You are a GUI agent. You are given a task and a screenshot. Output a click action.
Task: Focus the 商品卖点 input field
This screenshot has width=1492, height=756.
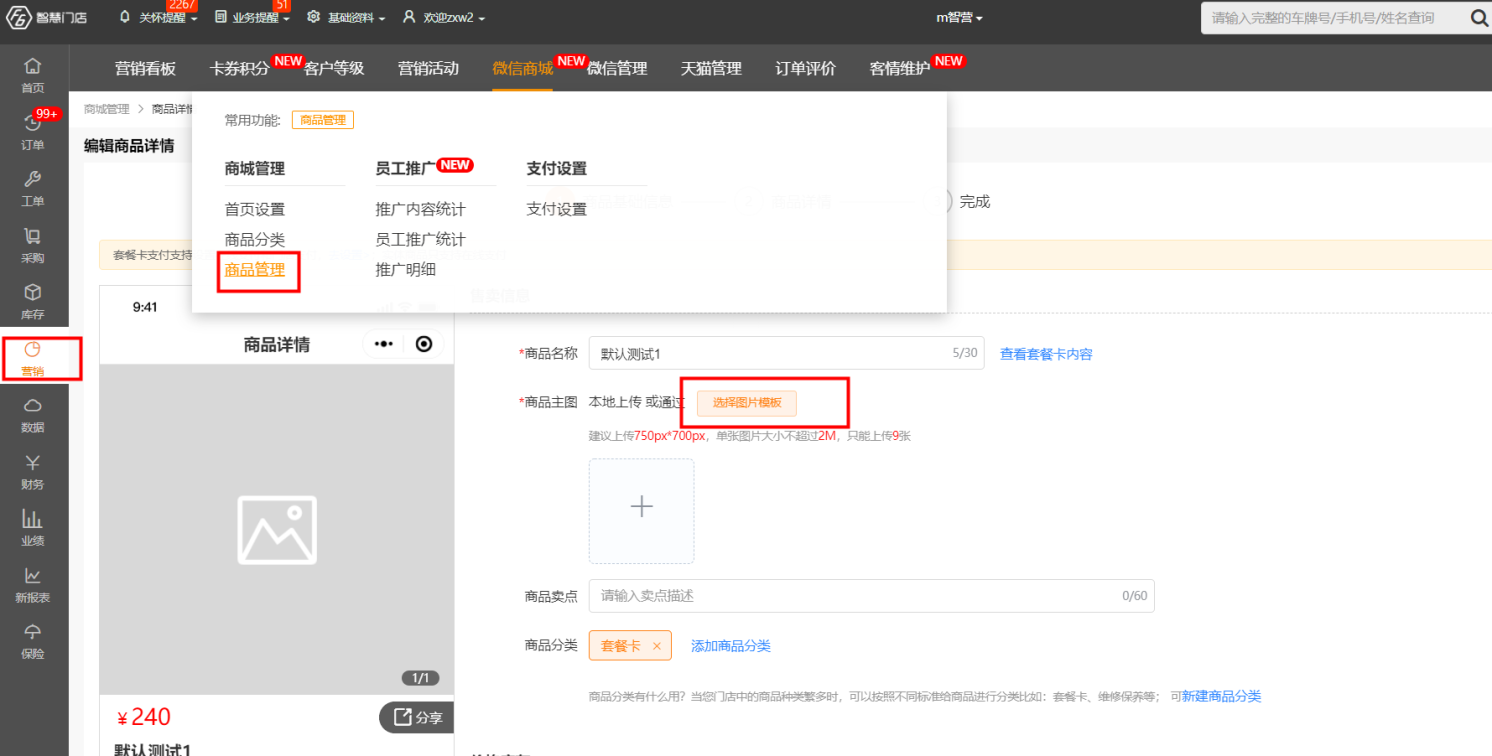(871, 595)
